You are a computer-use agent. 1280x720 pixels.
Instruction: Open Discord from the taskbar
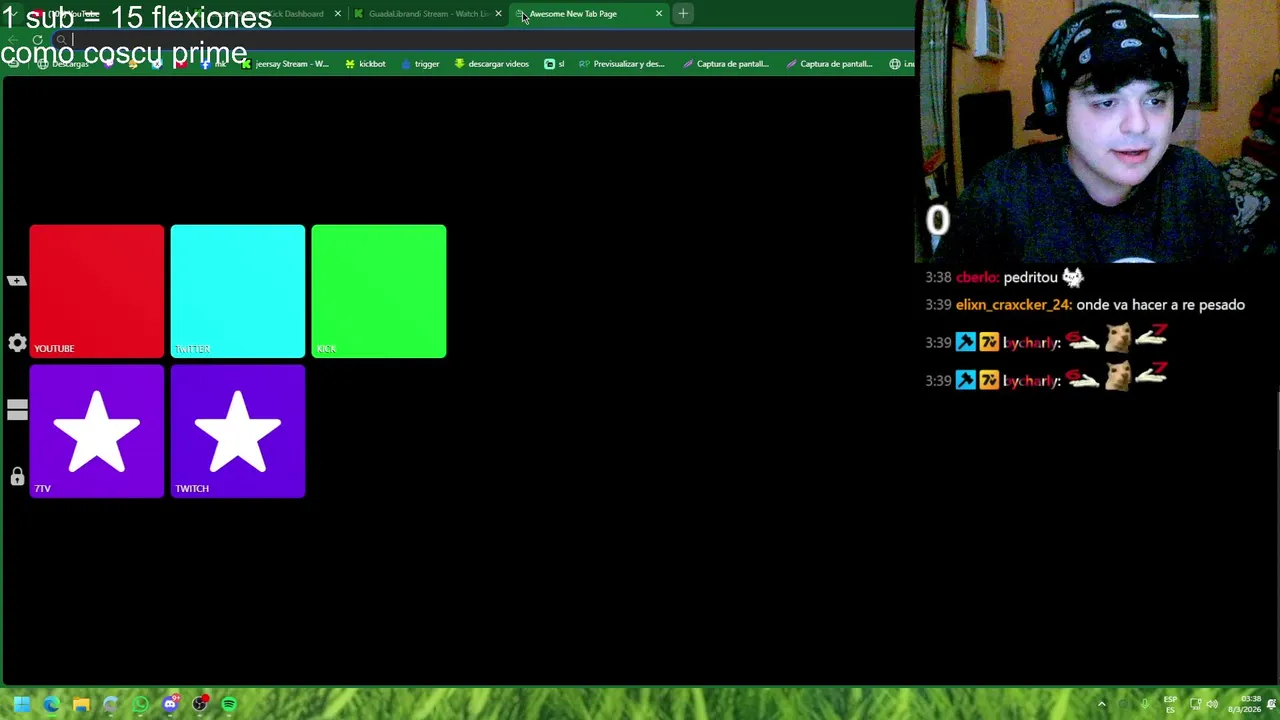(x=170, y=704)
